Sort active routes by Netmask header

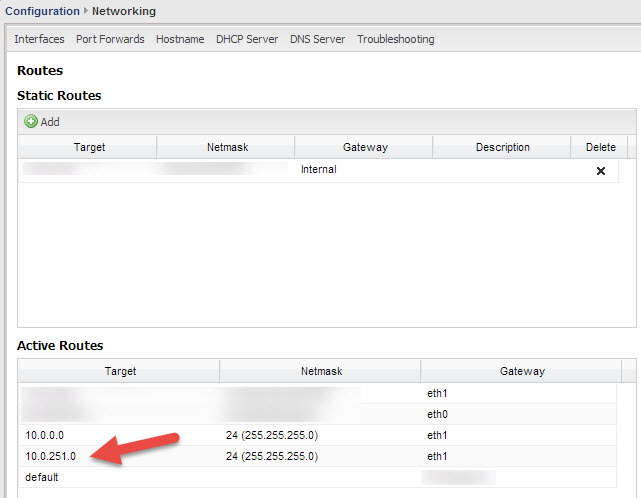(321, 371)
